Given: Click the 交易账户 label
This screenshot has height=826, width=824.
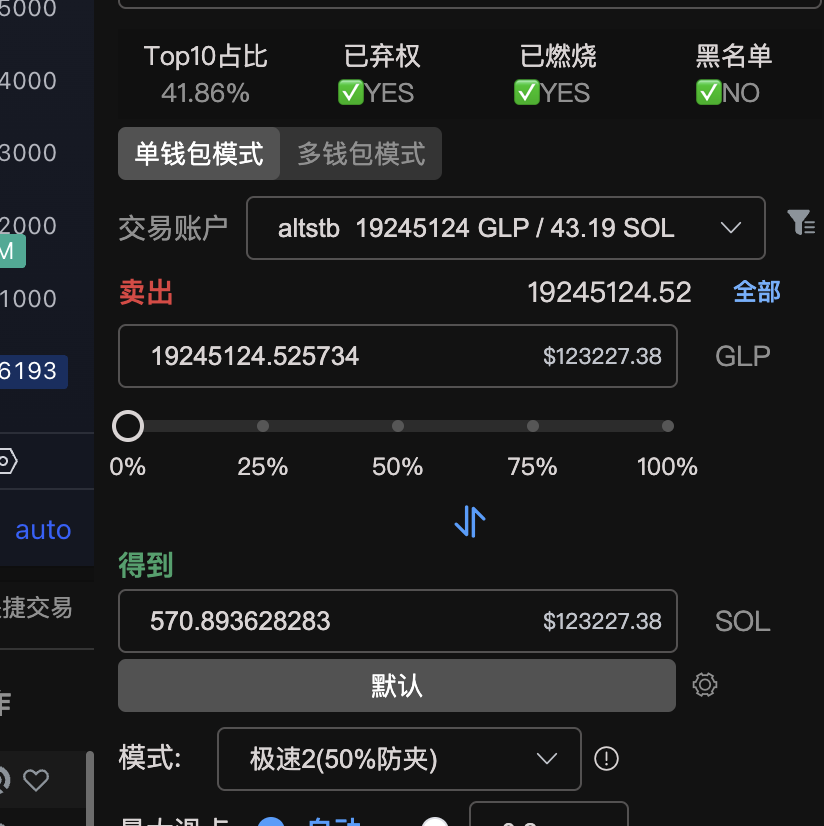Looking at the screenshot, I should (x=173, y=229).
